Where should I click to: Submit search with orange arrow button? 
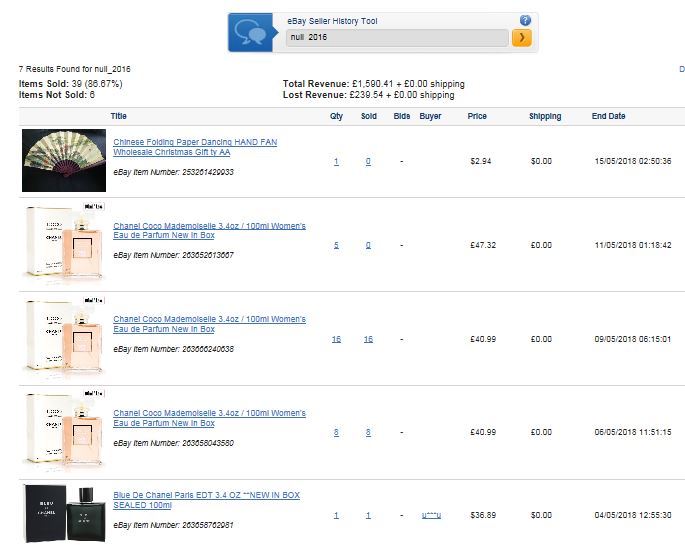(x=522, y=38)
